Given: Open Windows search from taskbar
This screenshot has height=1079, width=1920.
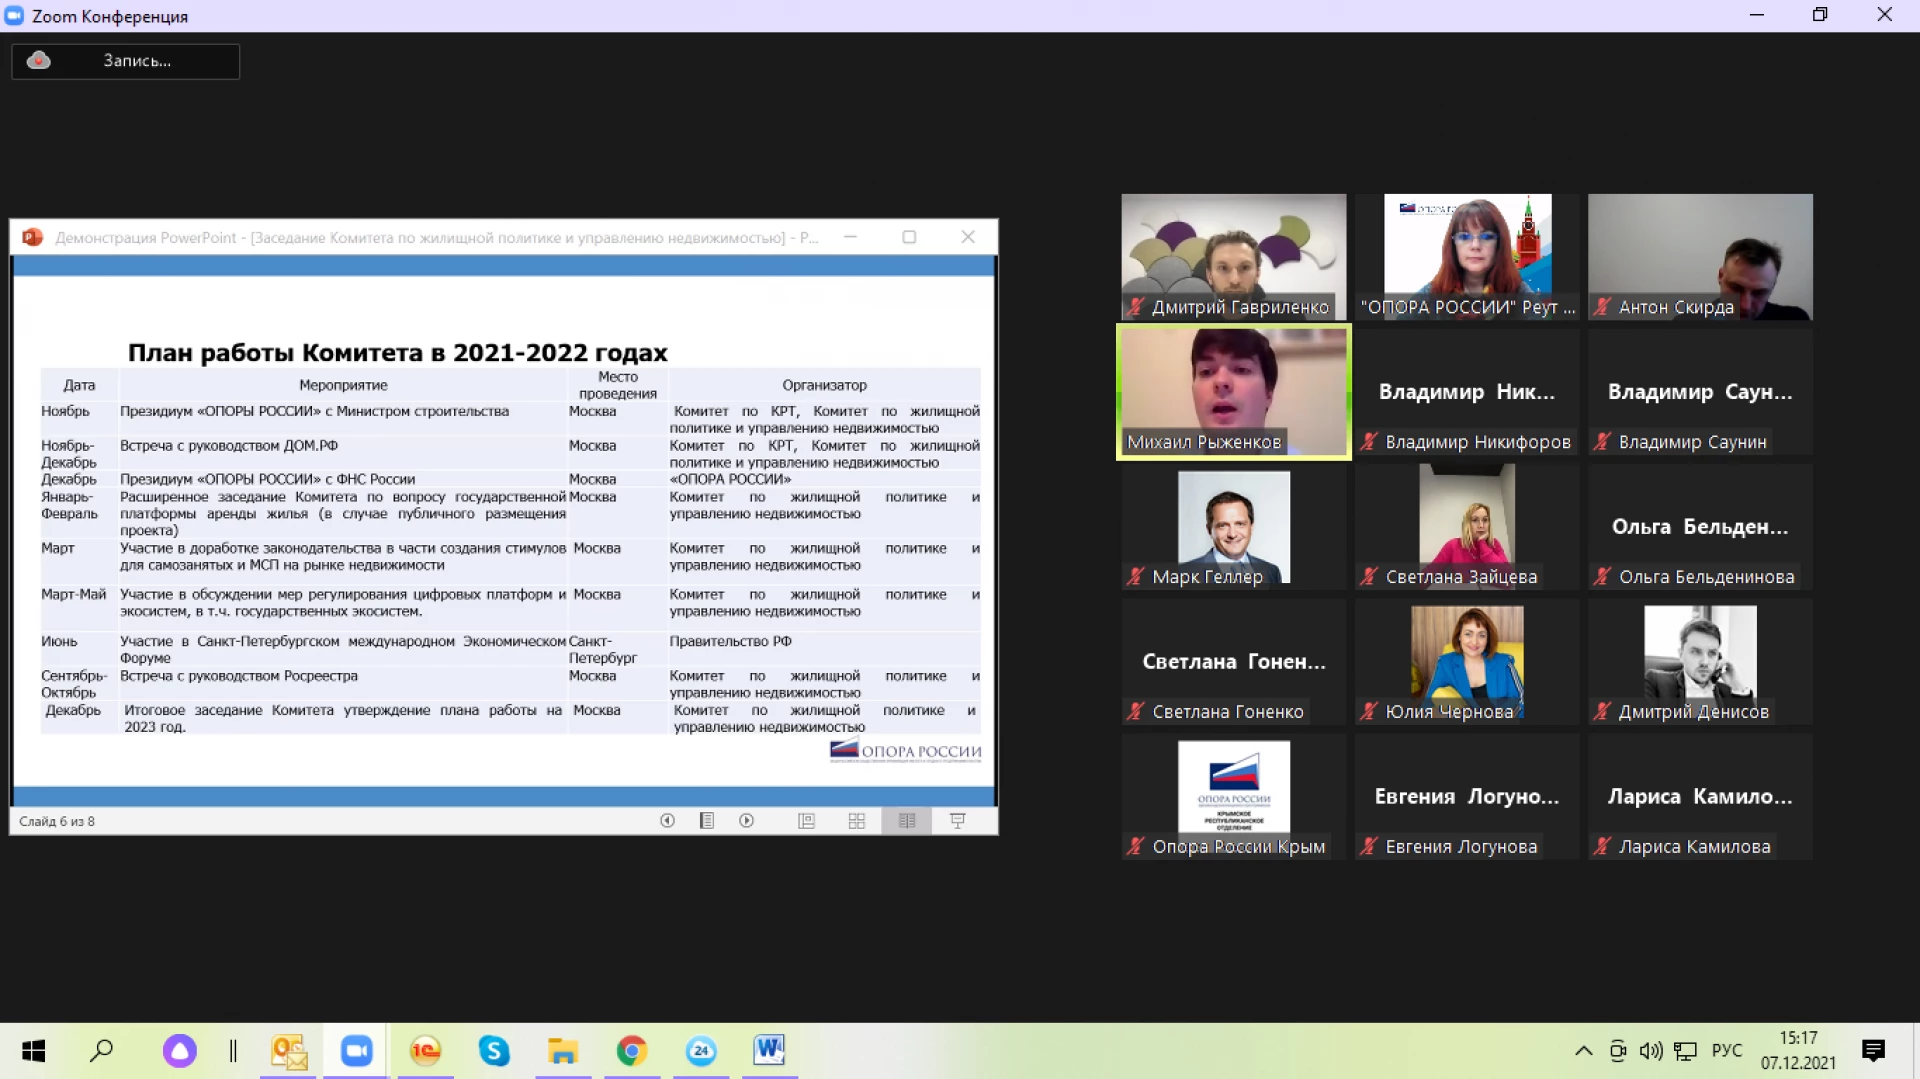Looking at the screenshot, I should pyautogui.click(x=101, y=1051).
